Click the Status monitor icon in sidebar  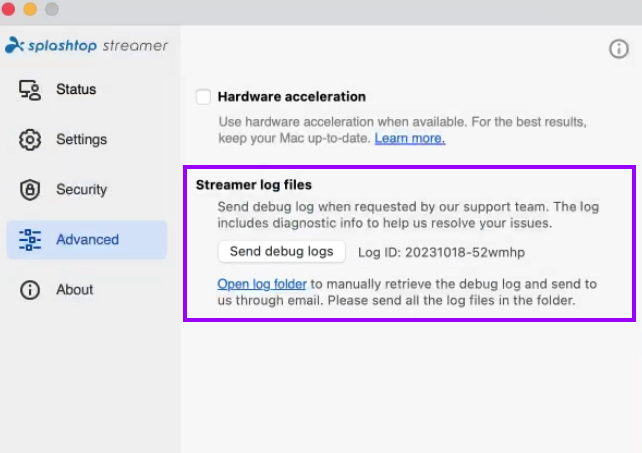tap(30, 90)
